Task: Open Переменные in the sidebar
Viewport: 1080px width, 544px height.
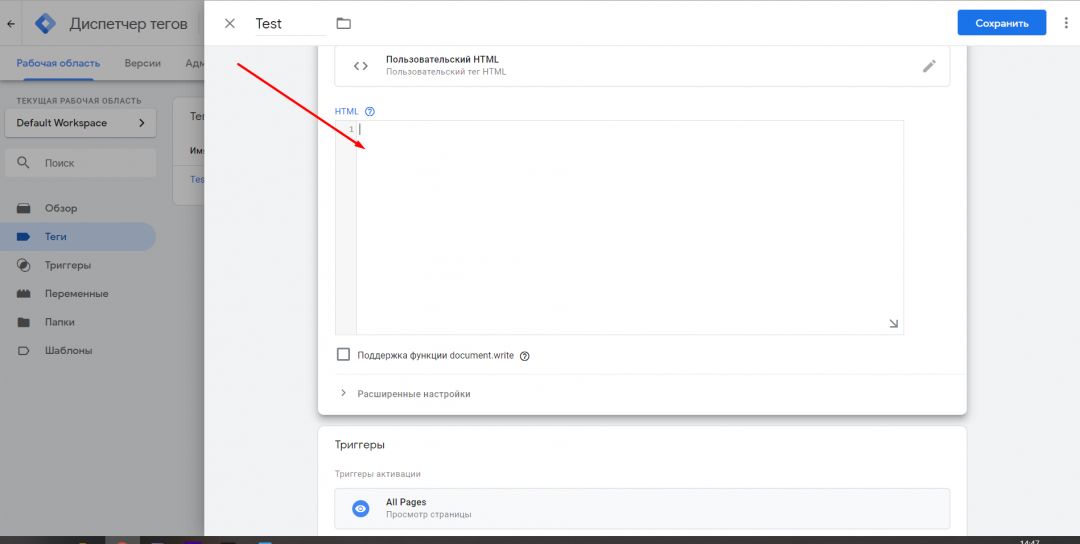Action: (78, 293)
